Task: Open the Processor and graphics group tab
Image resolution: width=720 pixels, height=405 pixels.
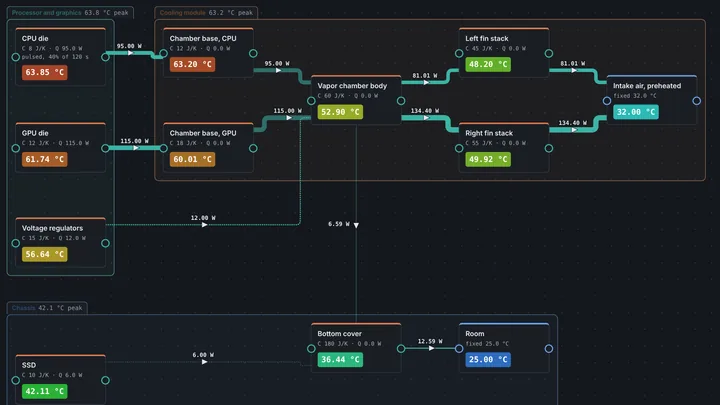Action: pyautogui.click(x=70, y=12)
